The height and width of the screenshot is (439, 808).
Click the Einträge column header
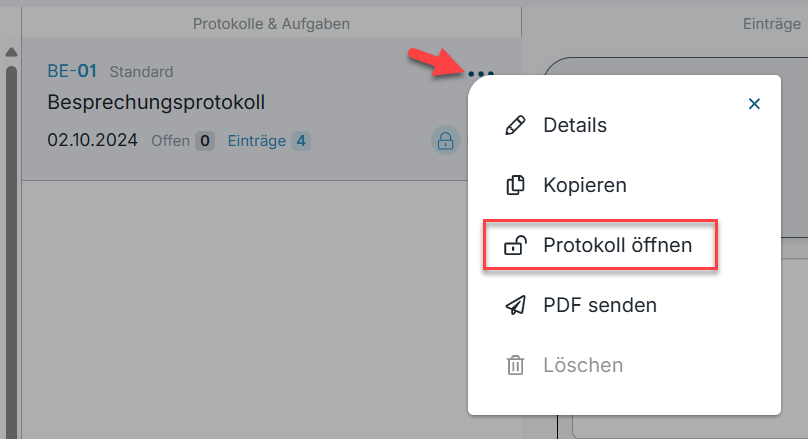point(771,24)
